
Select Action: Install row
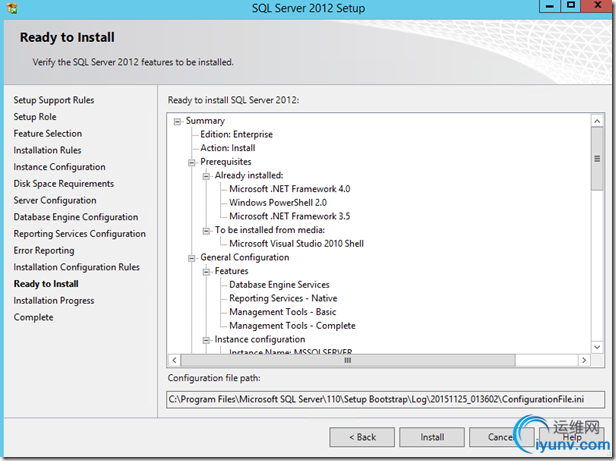coord(228,148)
